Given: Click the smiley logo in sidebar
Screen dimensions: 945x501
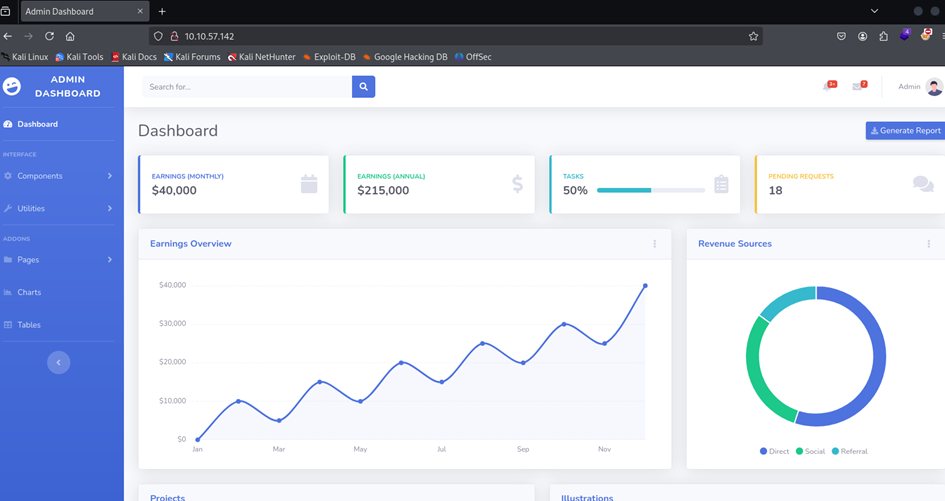Looking at the screenshot, I should tap(12, 87).
